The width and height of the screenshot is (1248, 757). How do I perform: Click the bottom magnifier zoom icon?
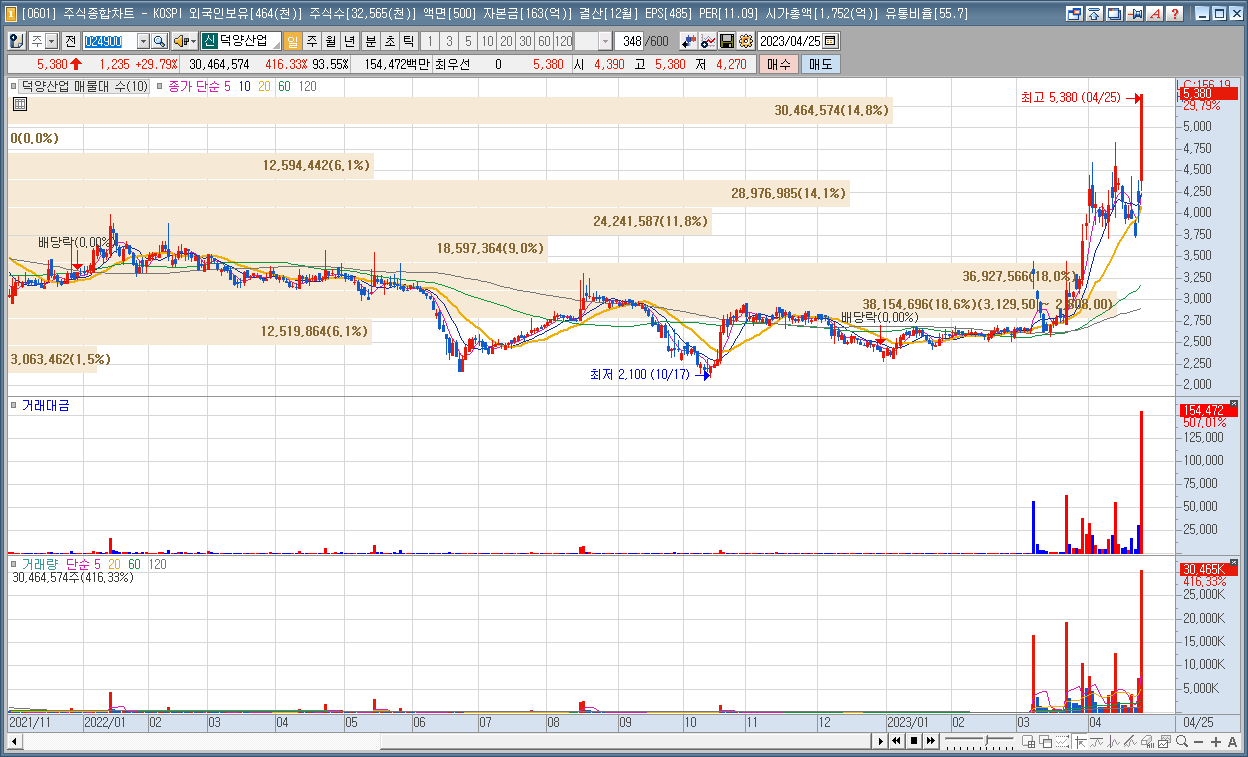coord(1182,741)
